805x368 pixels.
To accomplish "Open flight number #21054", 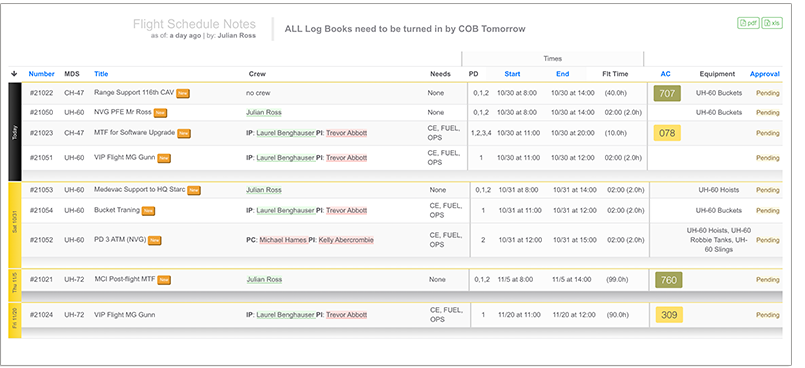I will coord(41,210).
